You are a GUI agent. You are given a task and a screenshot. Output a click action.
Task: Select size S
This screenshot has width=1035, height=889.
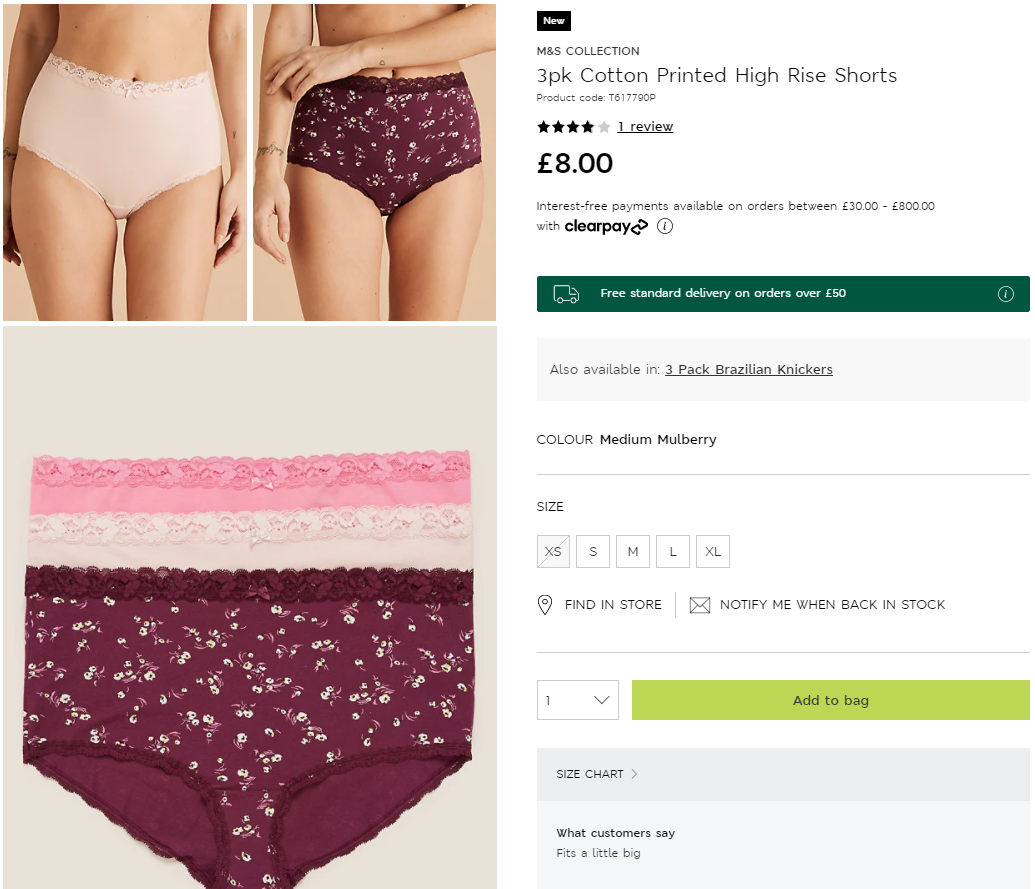point(593,551)
